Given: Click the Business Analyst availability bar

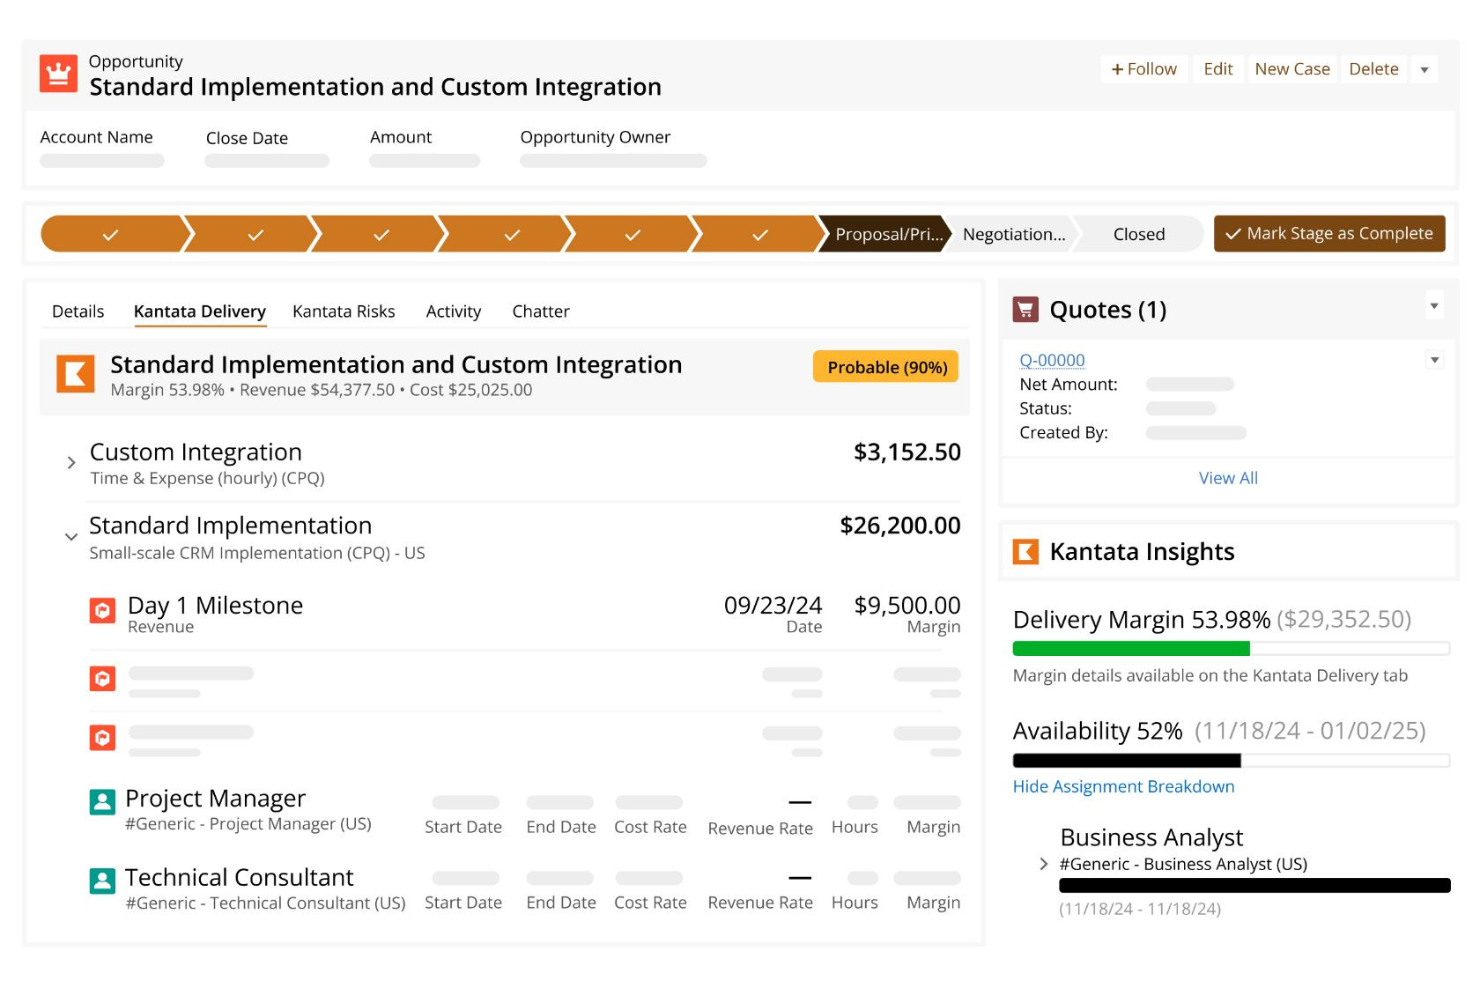Looking at the screenshot, I should coord(1254,885).
